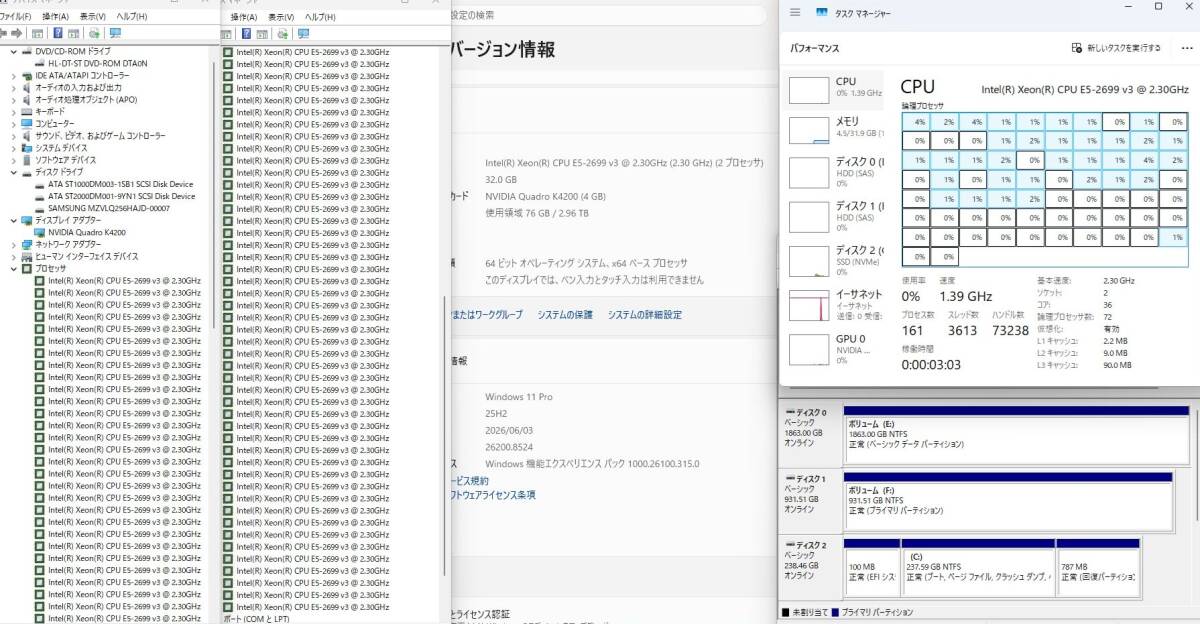Open ヘルプ(H) menu in tree-view Device Manager window
Image resolution: width=1200 pixels, height=624 pixels.
(131, 17)
